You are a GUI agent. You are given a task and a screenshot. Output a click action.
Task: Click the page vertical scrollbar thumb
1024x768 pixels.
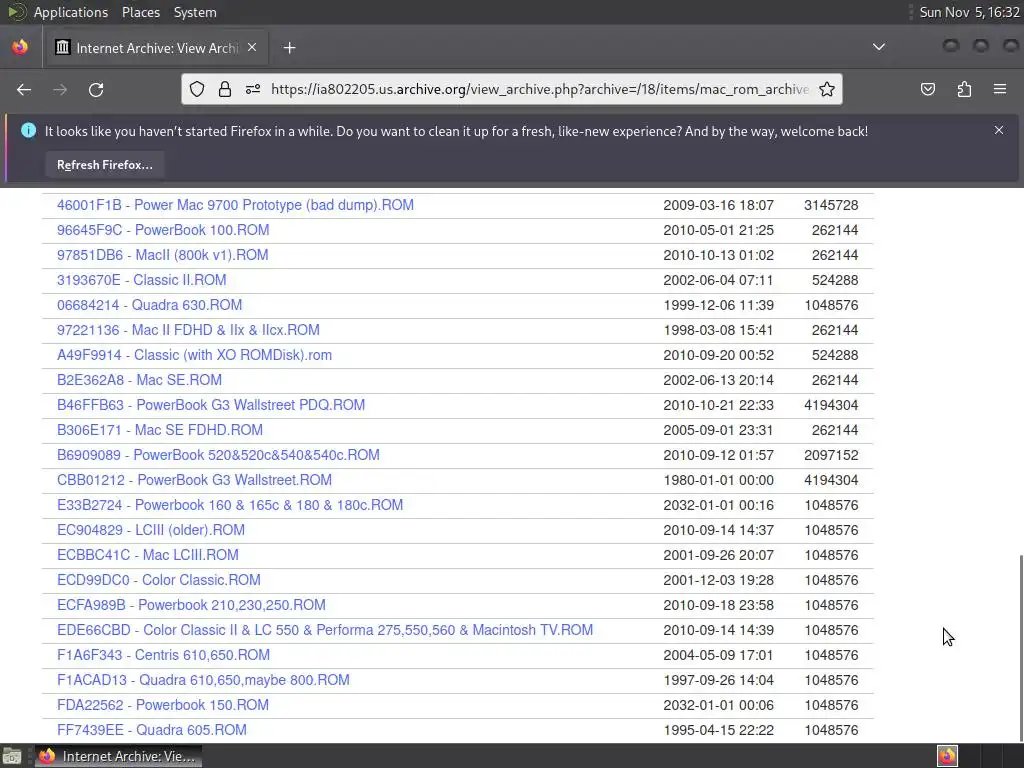pos(1020,648)
